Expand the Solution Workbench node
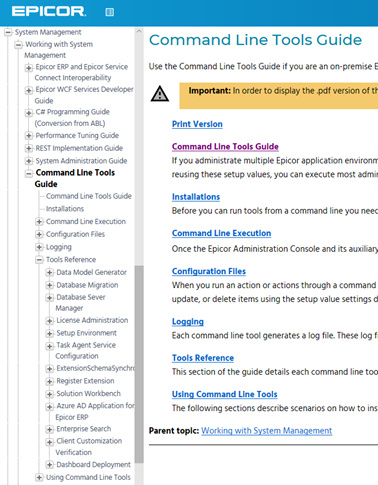Viewport: 378px width, 485px height. (49, 394)
